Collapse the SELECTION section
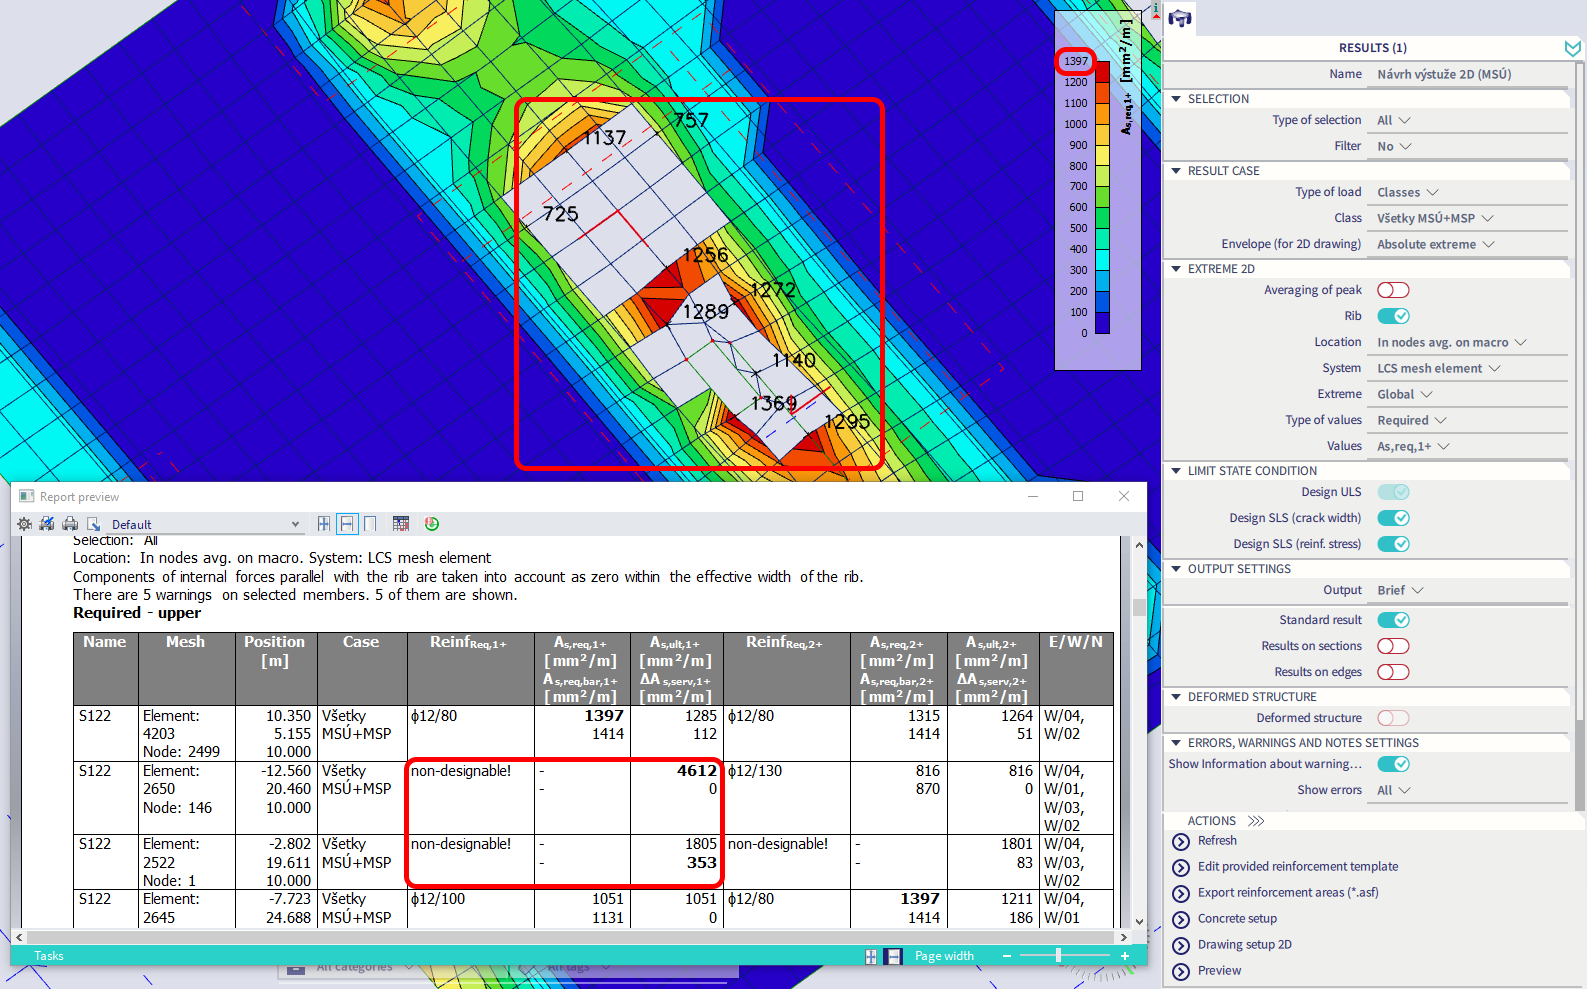 [1176, 99]
